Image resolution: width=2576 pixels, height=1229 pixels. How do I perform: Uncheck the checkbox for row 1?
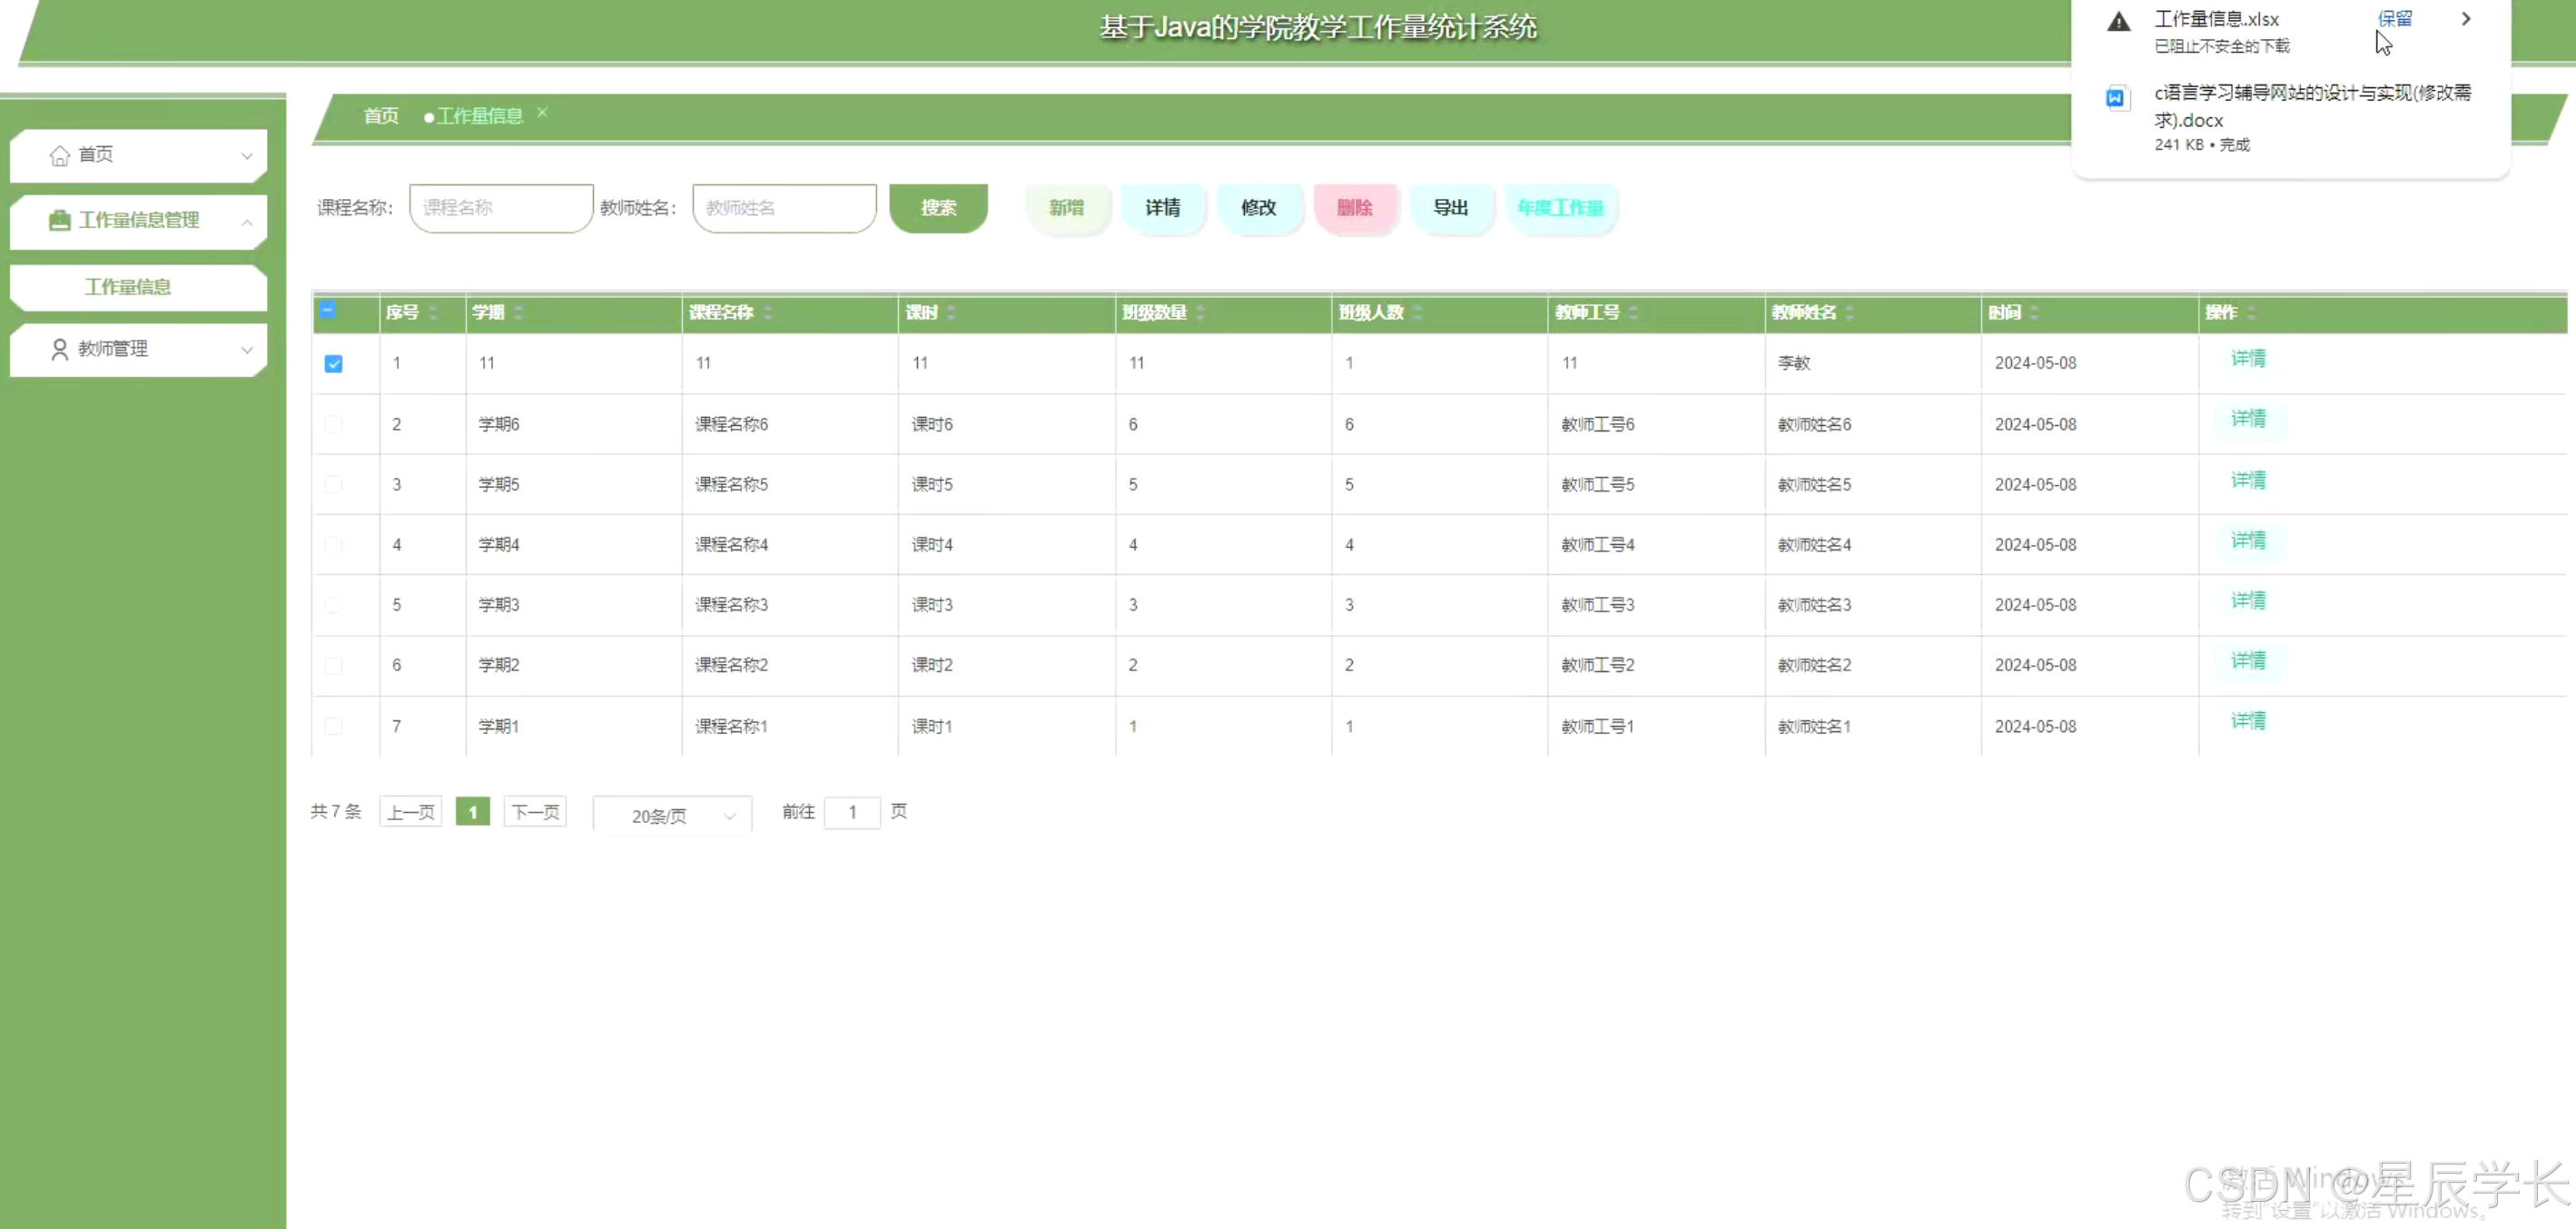(334, 364)
